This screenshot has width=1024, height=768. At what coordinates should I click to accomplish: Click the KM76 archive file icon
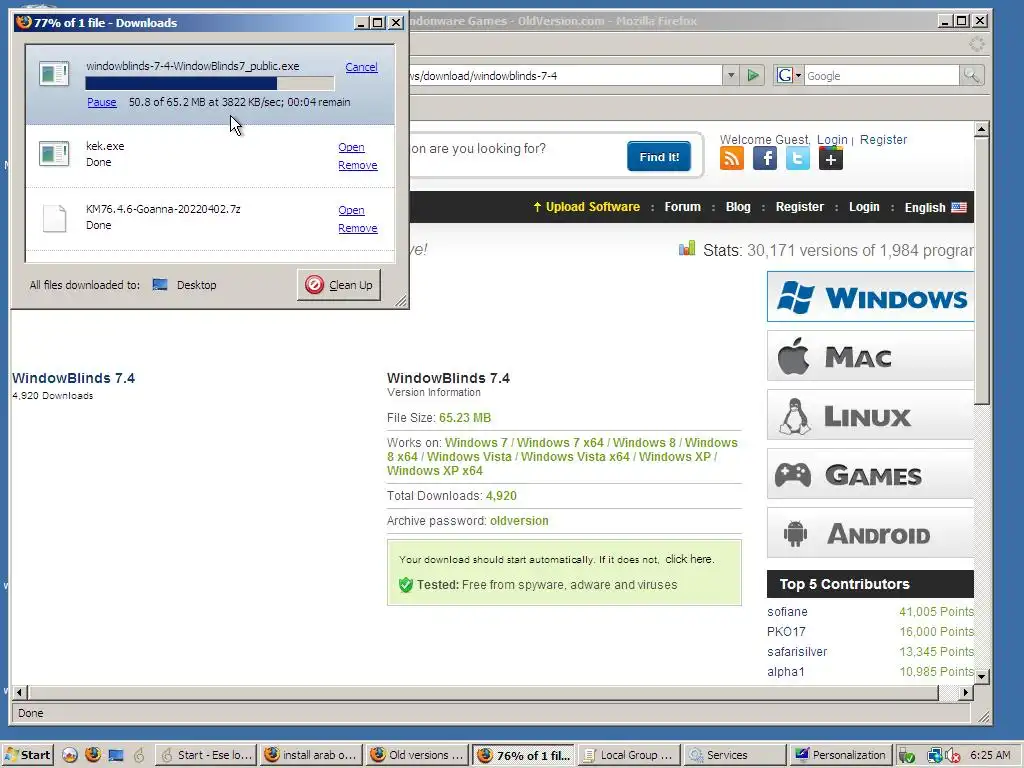(x=54, y=218)
